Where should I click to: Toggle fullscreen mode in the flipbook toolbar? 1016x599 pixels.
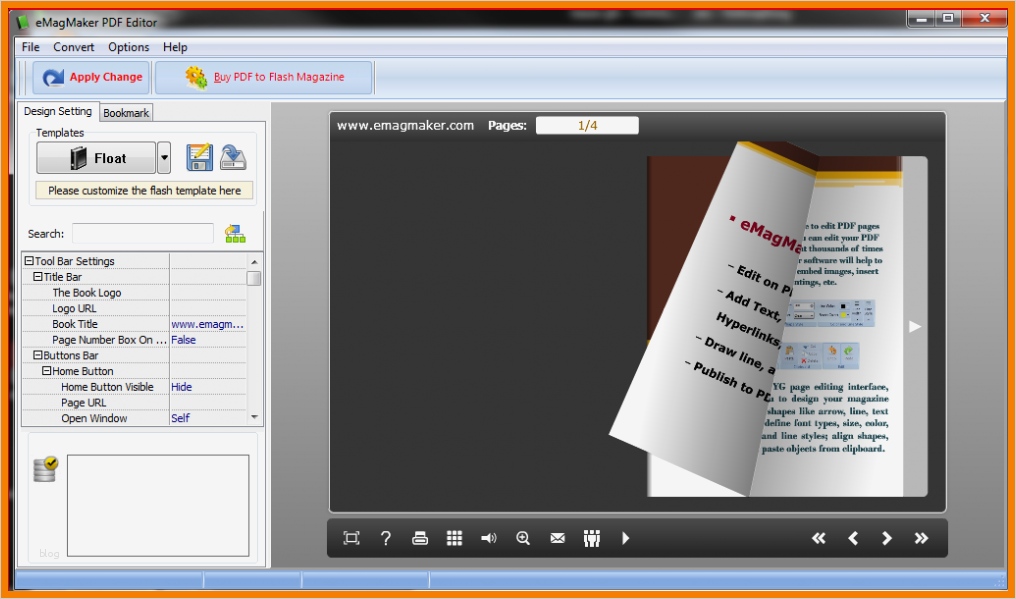tap(350, 538)
